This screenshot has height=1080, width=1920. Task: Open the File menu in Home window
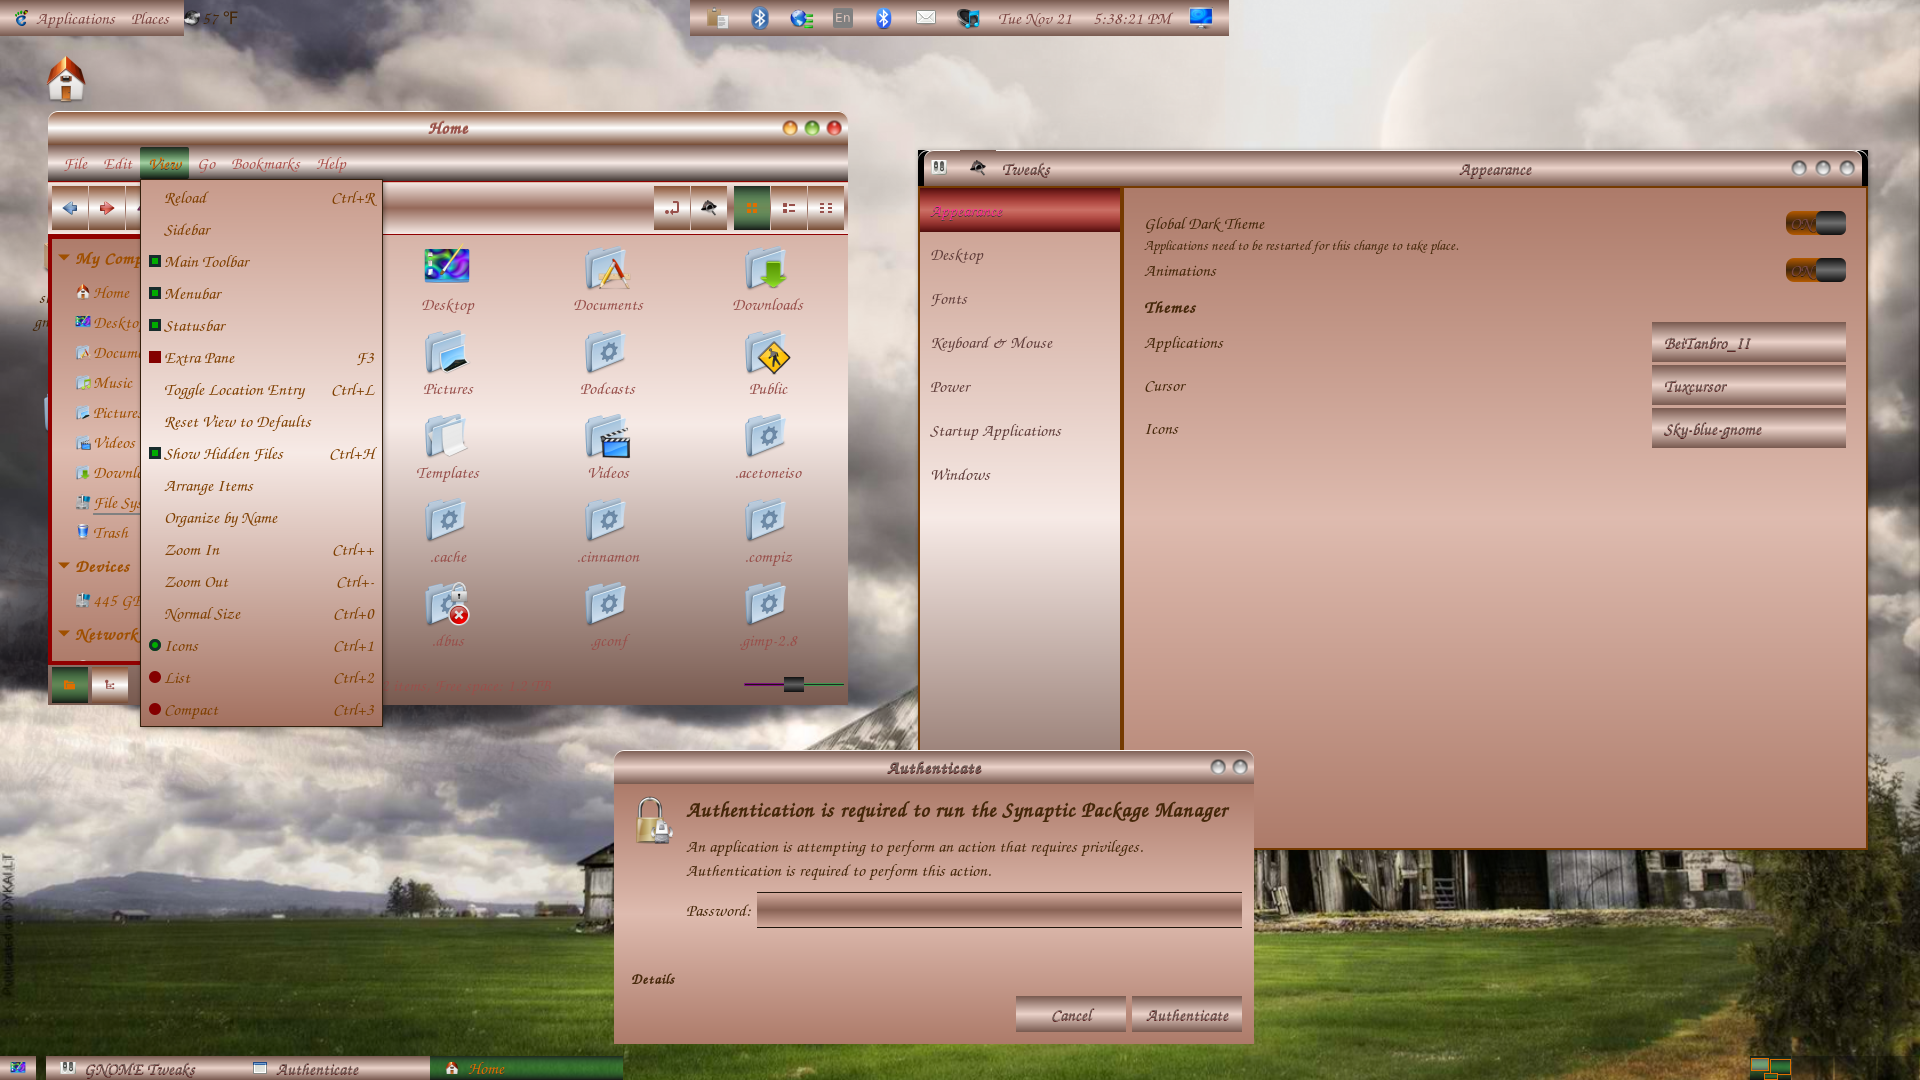click(x=76, y=164)
